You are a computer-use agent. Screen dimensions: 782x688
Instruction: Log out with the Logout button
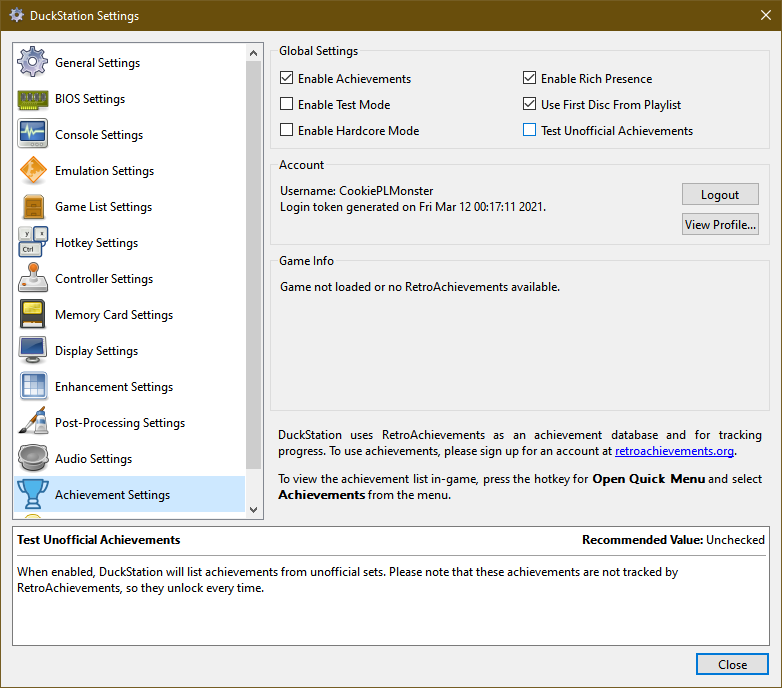(720, 194)
